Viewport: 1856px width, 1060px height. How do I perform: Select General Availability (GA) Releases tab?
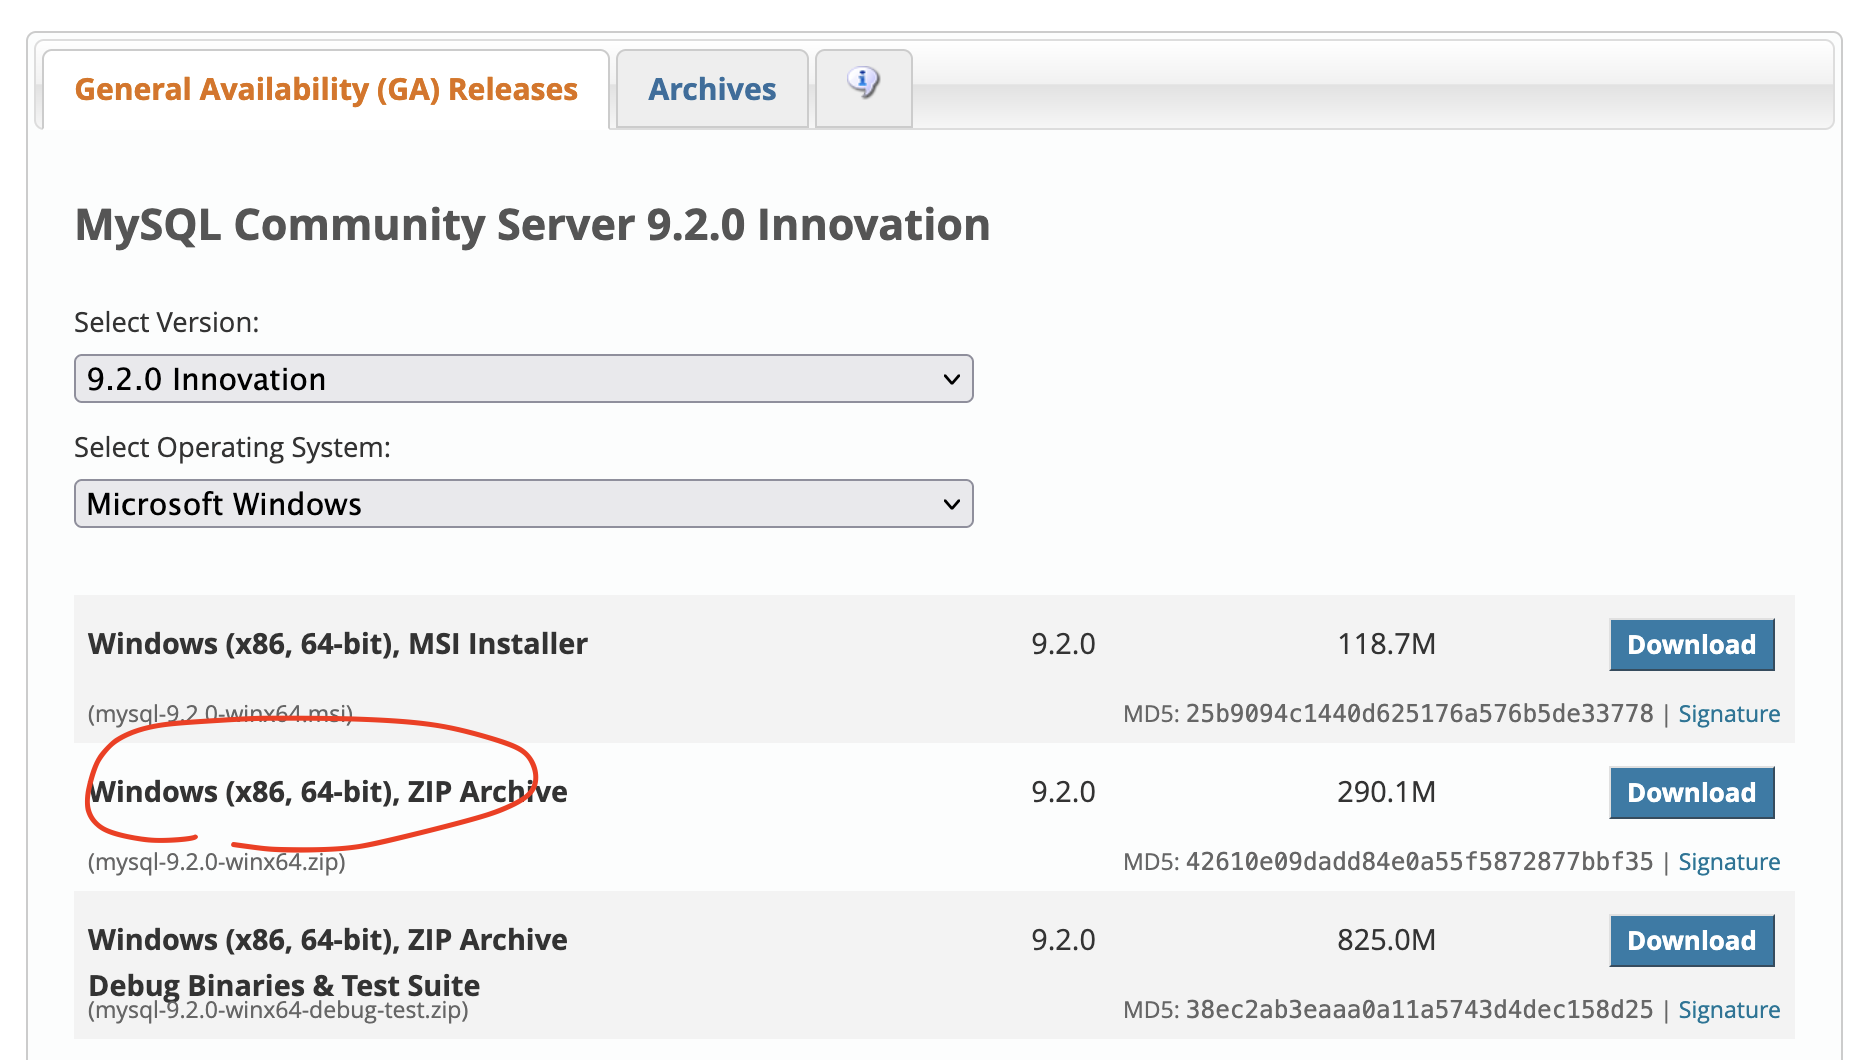pos(326,89)
